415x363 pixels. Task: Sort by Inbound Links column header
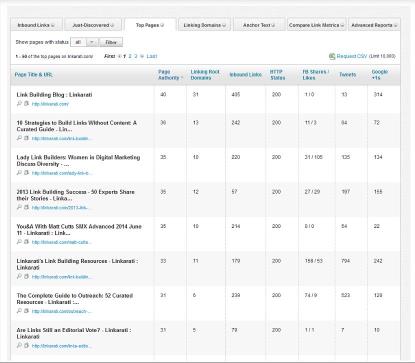[x=245, y=75]
